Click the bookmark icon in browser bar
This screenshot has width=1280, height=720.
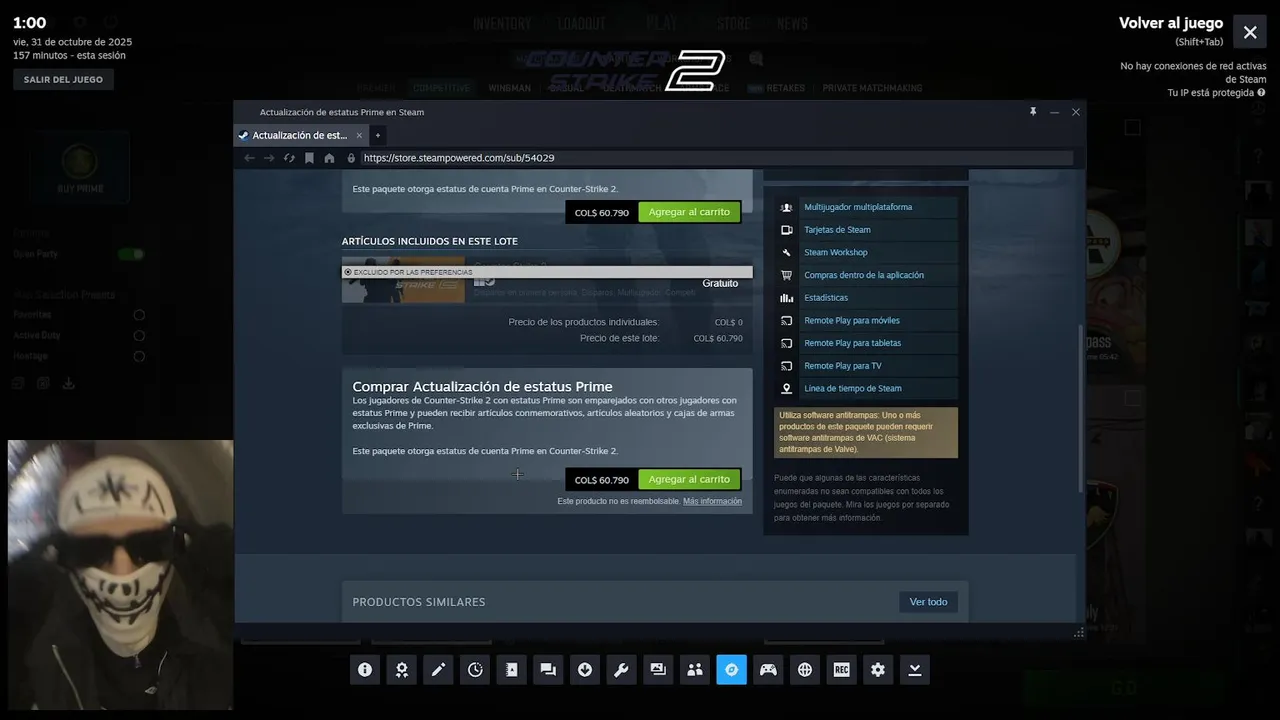pos(309,158)
